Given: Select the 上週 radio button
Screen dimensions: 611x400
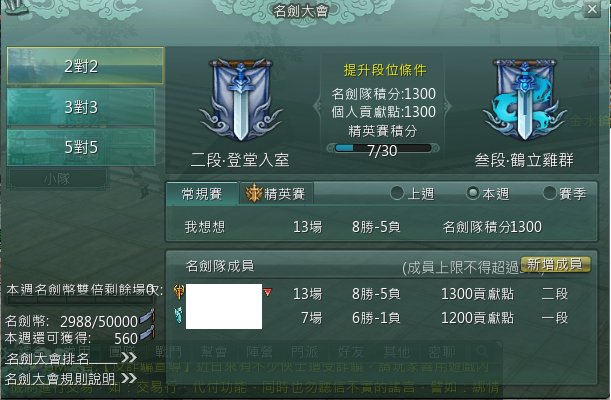Looking at the screenshot, I should pos(397,193).
